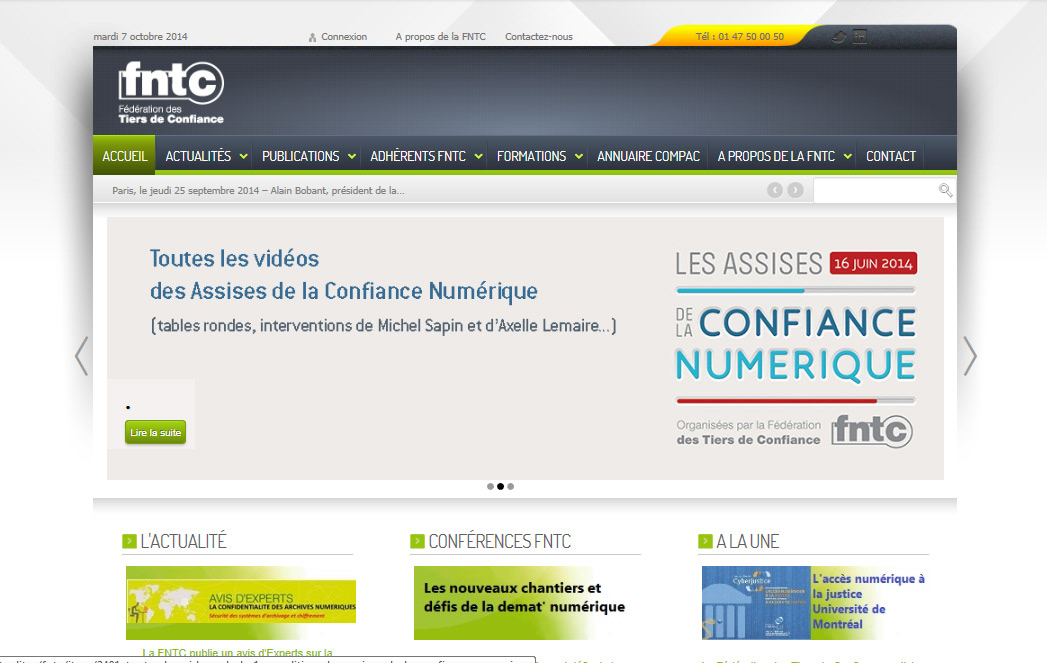Open the ACTUALITÉS menu item
Screen dimensions: 1047x663
click(198, 156)
